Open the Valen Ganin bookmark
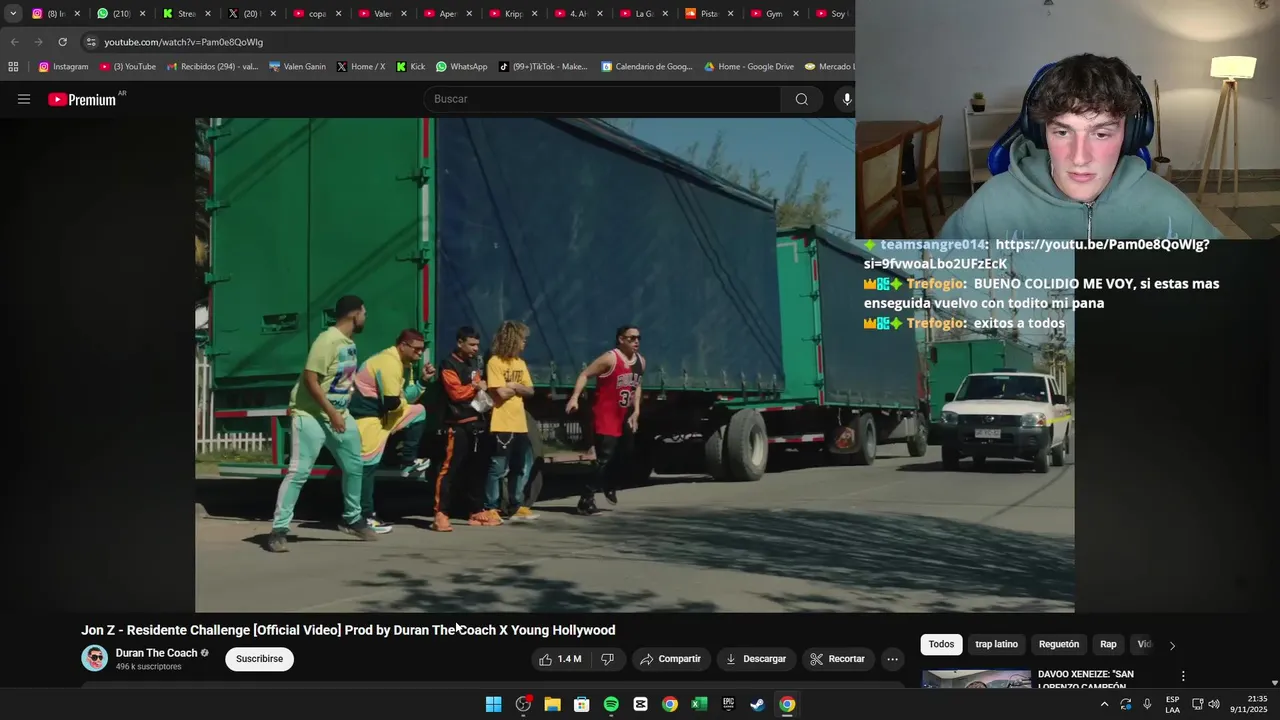 point(298,67)
